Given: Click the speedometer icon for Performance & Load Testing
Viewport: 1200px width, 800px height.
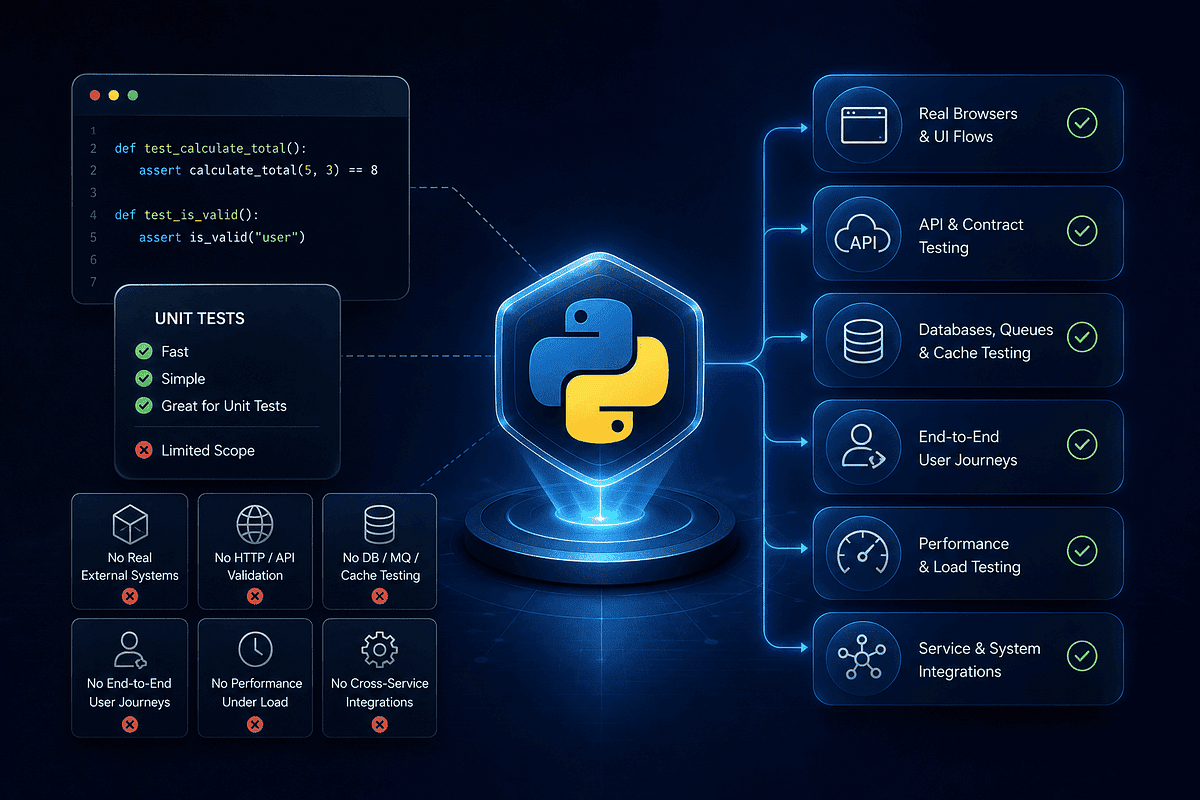Looking at the screenshot, I should point(863,554).
